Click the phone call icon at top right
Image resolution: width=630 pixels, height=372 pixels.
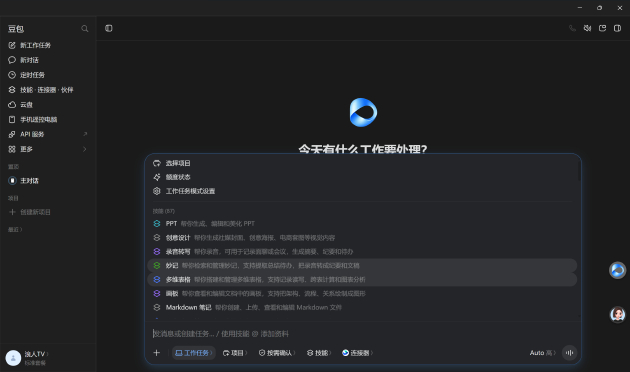572,28
